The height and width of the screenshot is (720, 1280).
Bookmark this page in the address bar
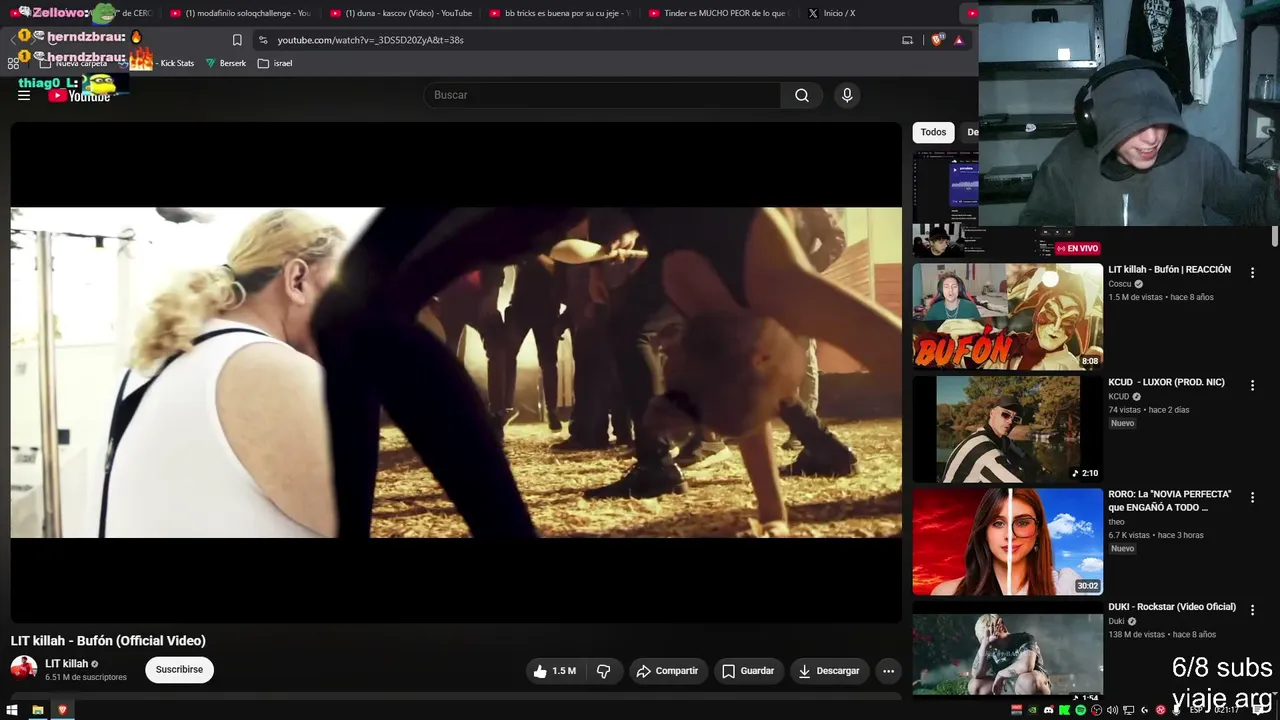[237, 40]
